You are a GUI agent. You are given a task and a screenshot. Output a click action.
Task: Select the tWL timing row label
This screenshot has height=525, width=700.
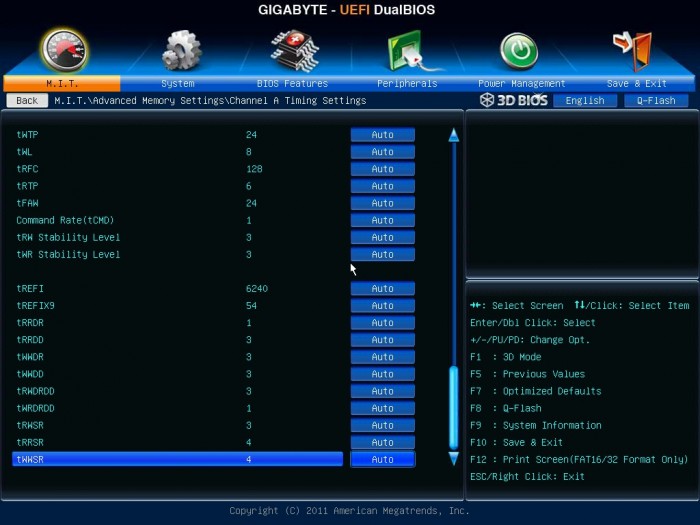point(24,152)
